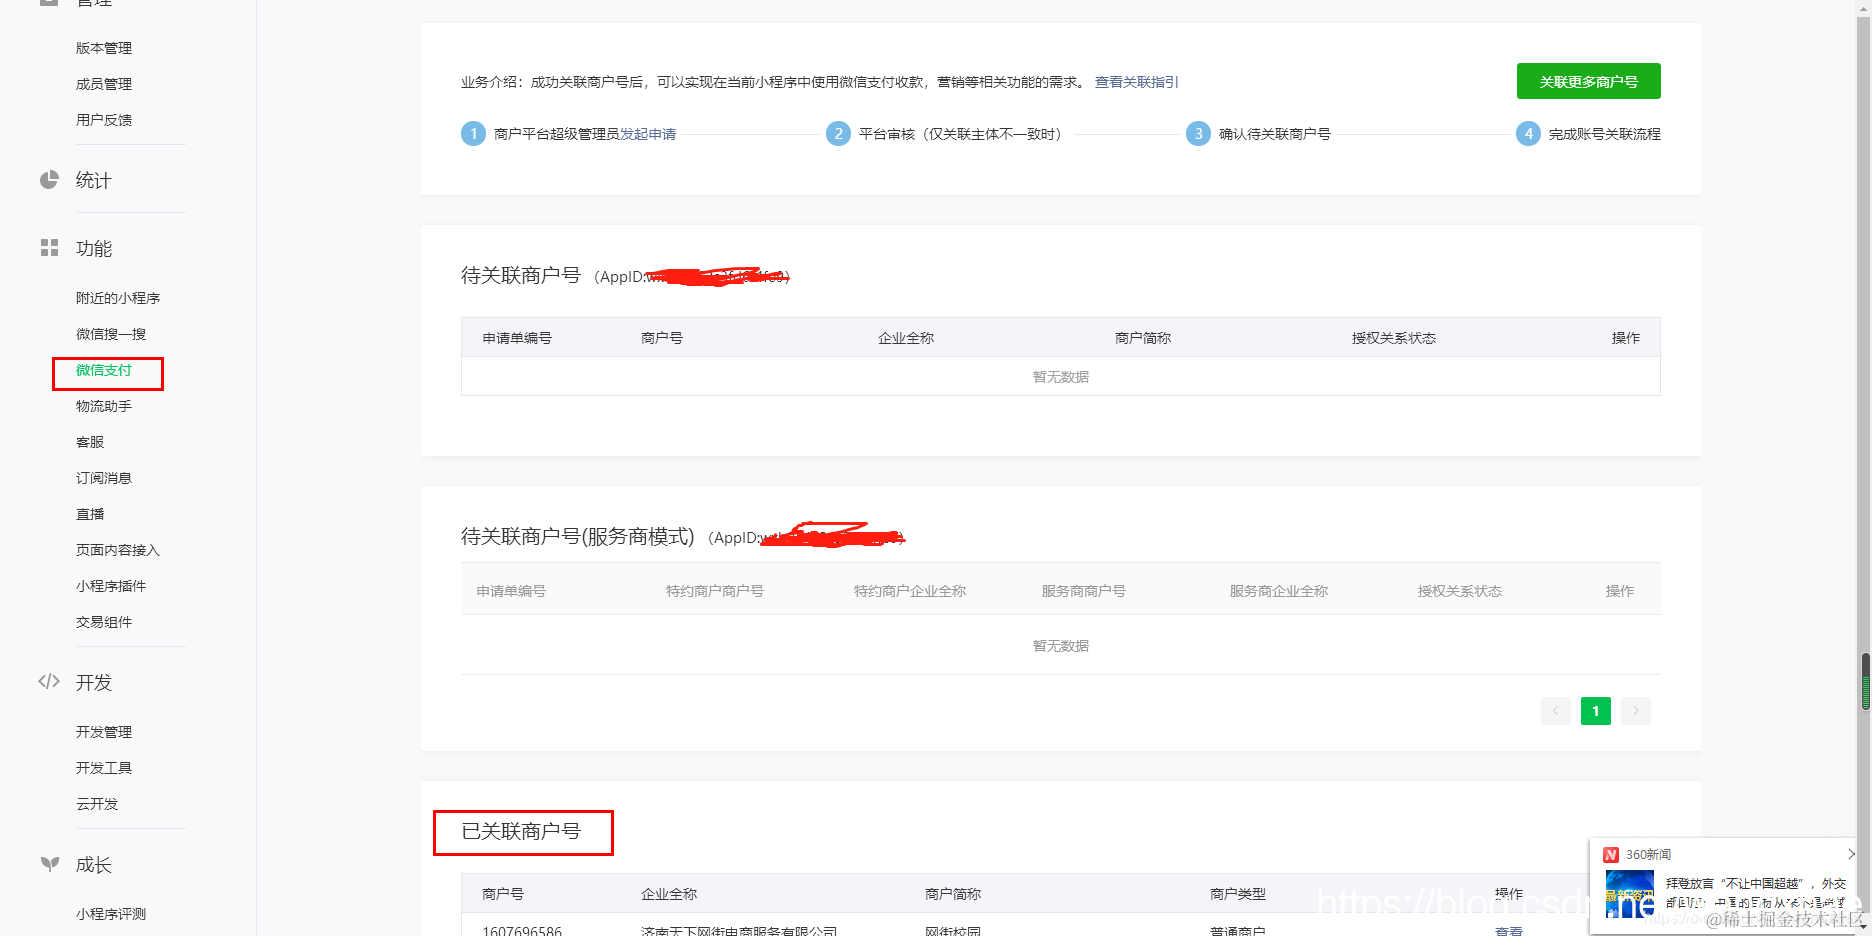1872x936 pixels.
Task: Click the previous page arrow in pagination
Action: (1555, 710)
